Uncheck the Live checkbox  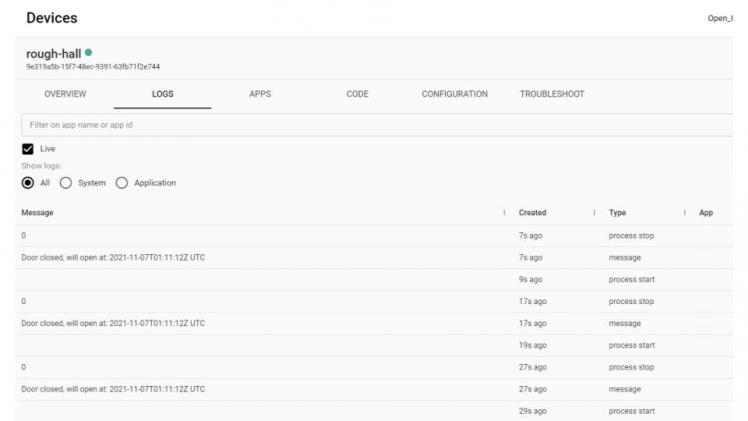pyautogui.click(x=28, y=149)
